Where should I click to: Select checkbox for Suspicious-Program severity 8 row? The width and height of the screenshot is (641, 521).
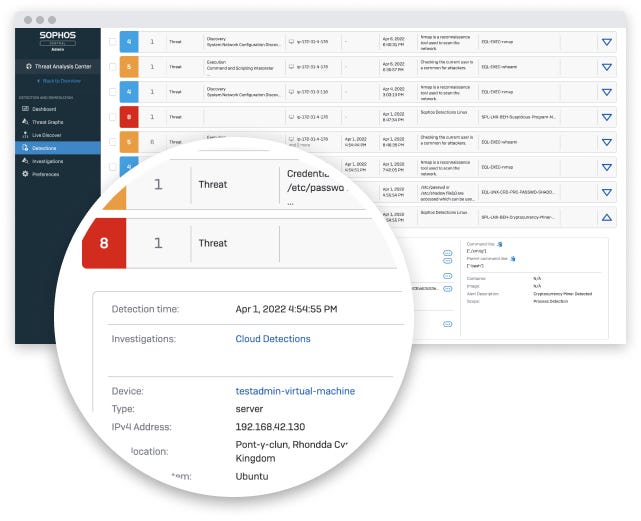pyautogui.click(x=112, y=117)
